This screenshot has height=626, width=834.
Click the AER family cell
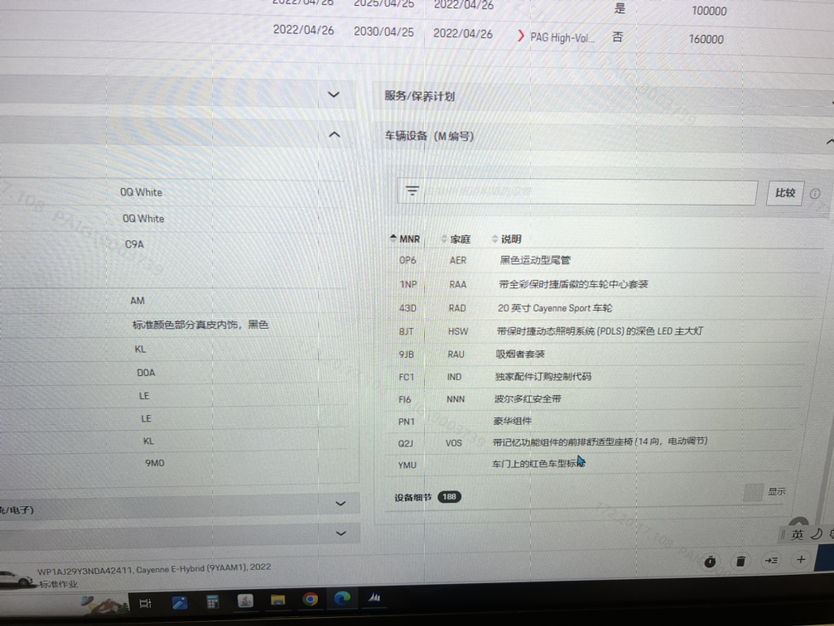[458, 260]
